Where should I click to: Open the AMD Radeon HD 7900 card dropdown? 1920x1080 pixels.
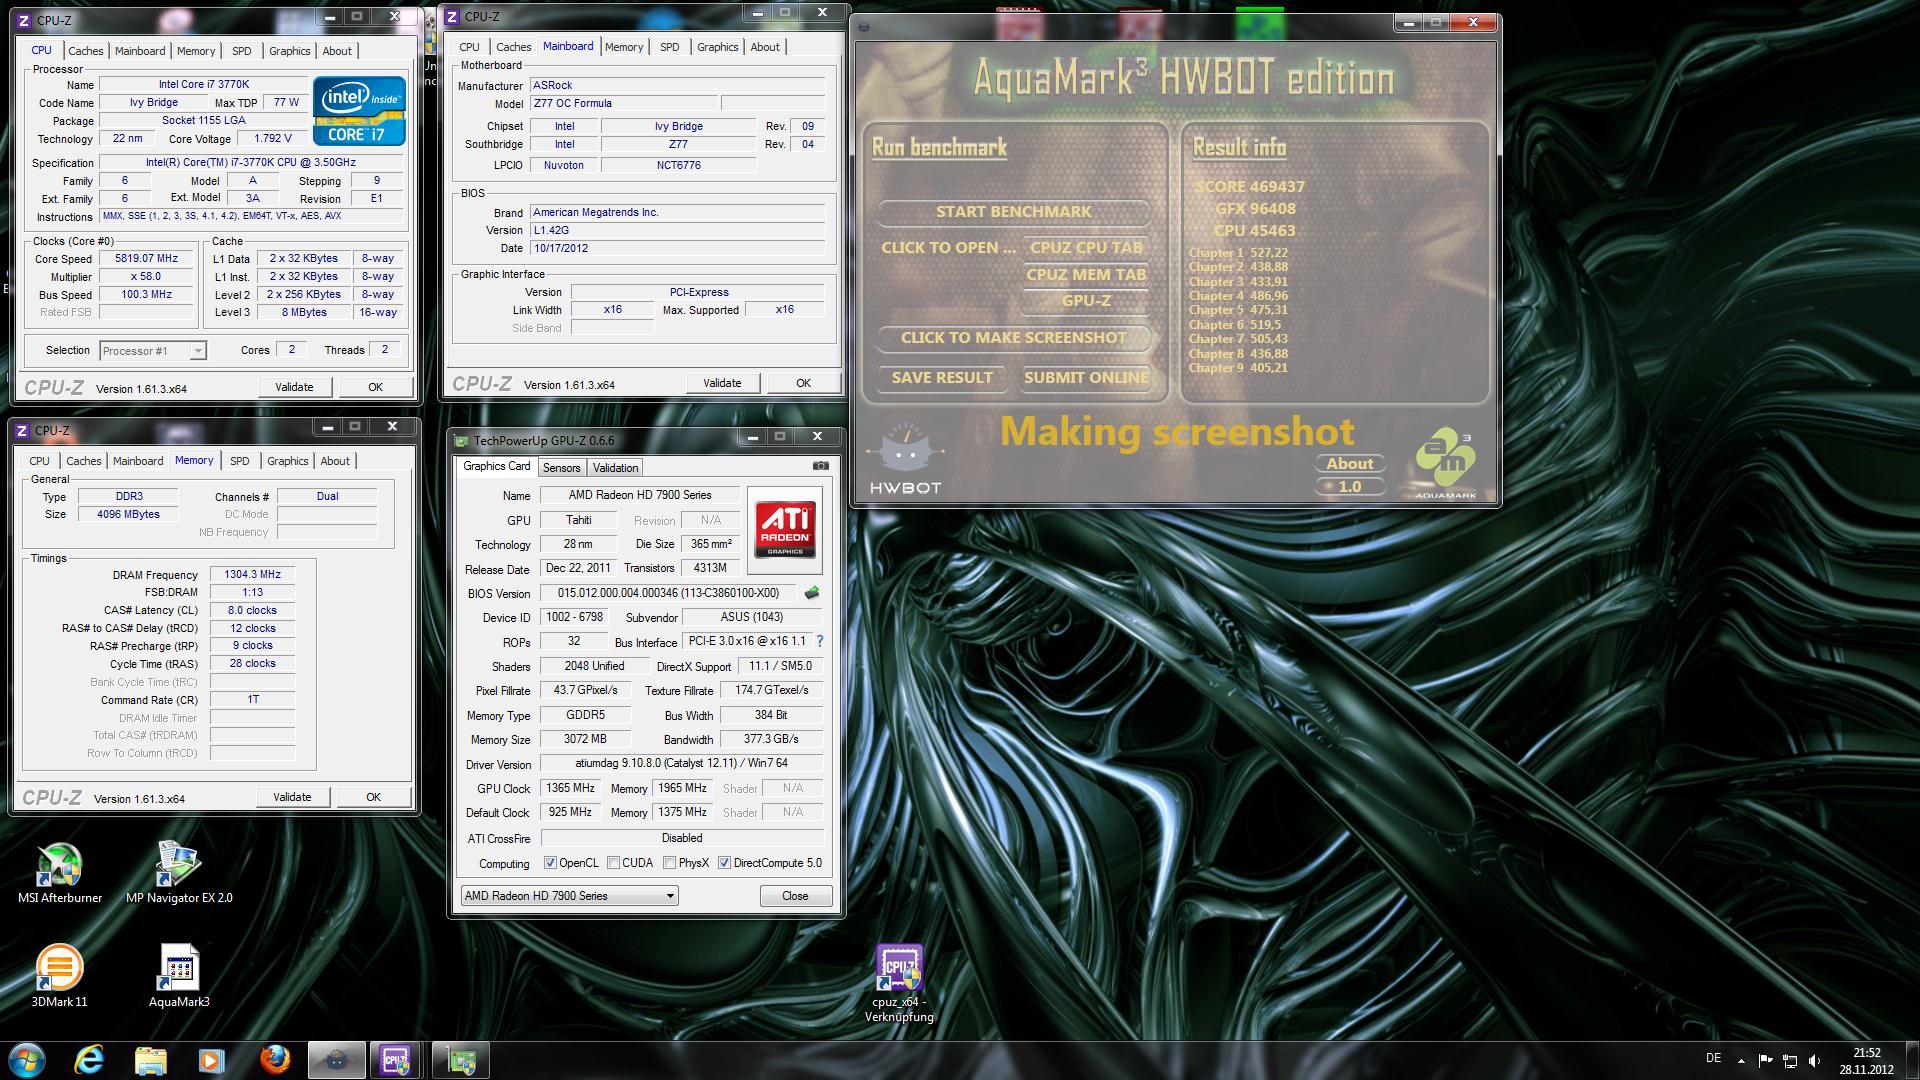(x=569, y=896)
